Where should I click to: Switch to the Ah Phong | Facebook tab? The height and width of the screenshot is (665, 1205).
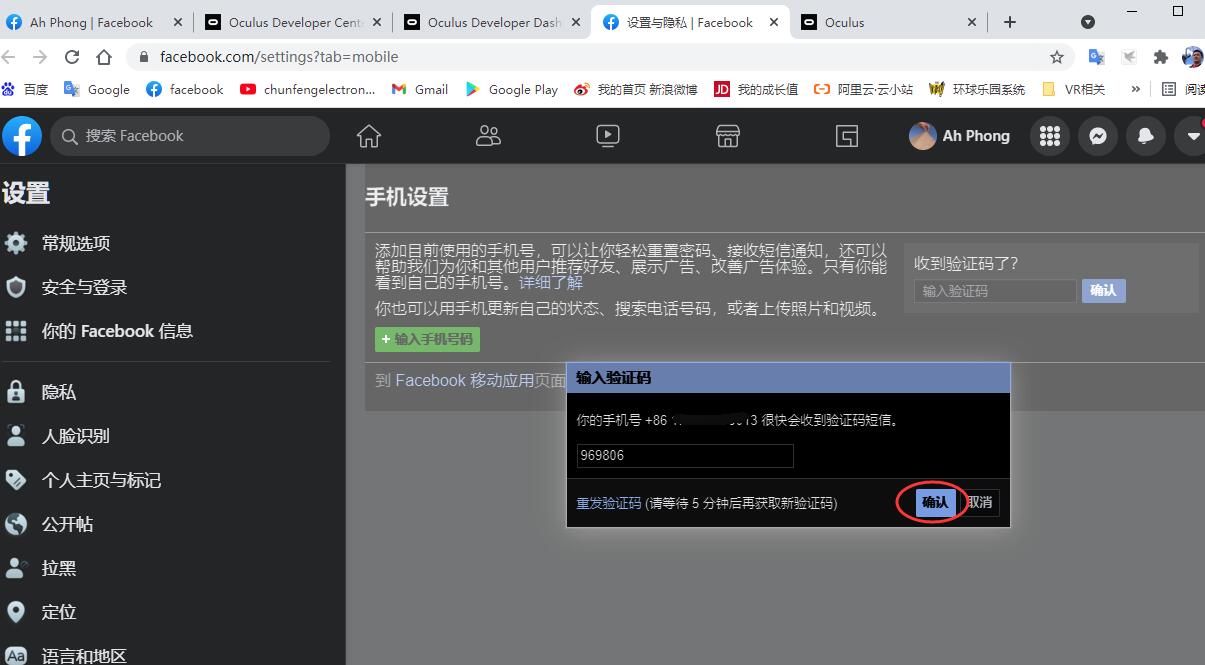(x=90, y=22)
